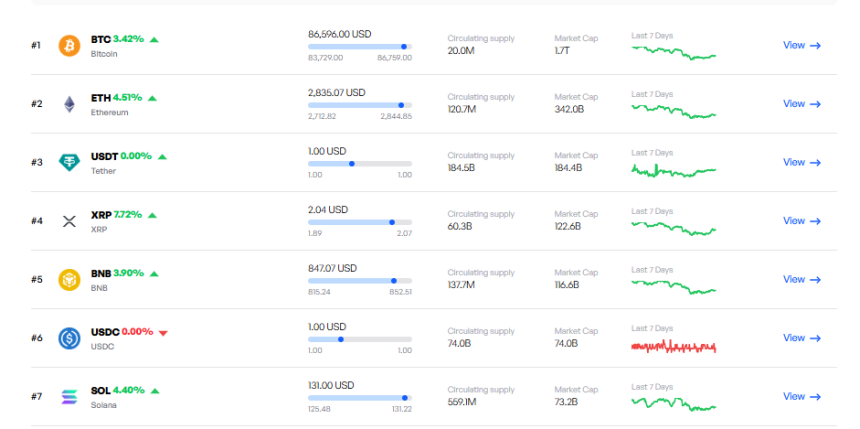Select the ETH ticker name
This screenshot has height=429, width=860.
100,98
